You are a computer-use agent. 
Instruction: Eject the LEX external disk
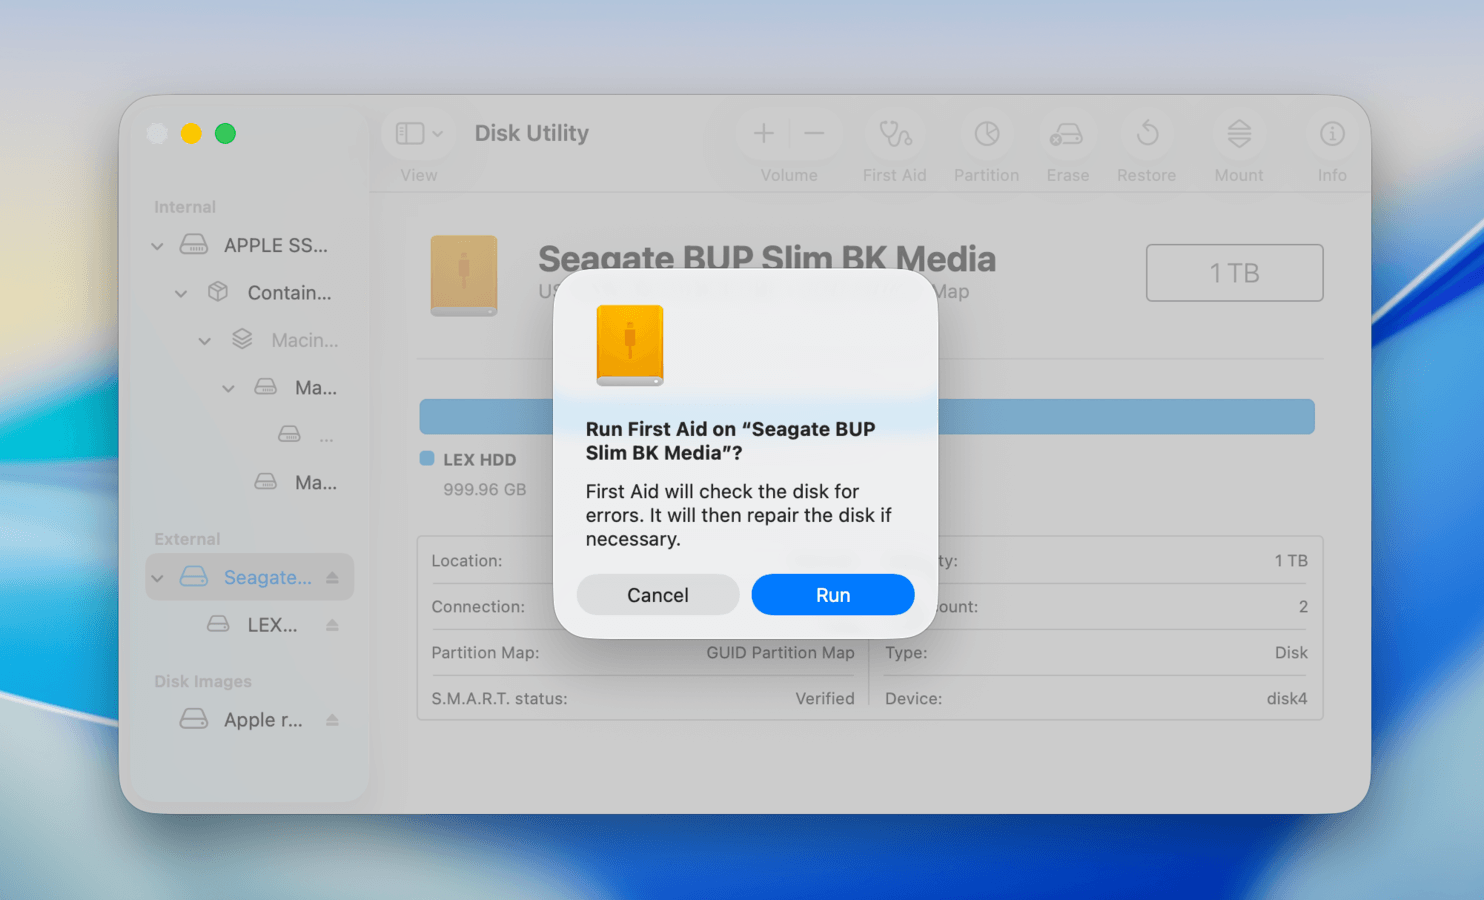point(332,624)
